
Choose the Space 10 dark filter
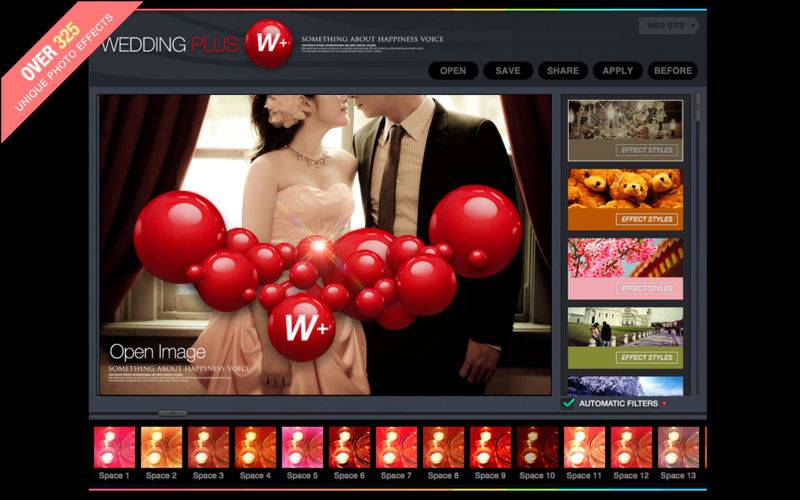point(537,447)
